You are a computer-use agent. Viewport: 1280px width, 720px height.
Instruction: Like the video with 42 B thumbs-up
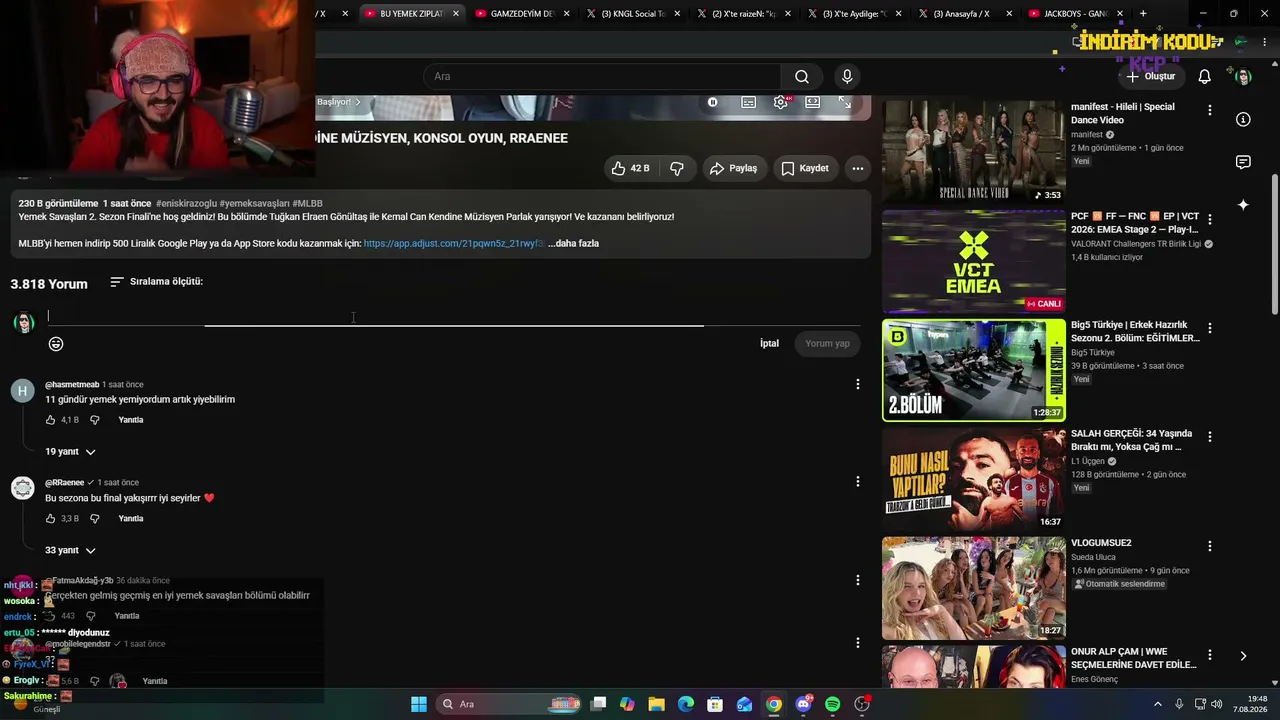point(630,168)
